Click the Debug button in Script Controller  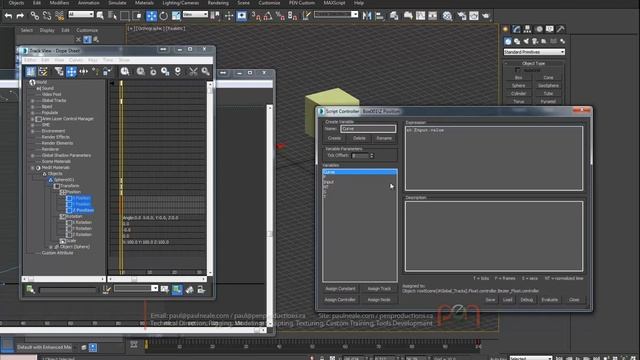click(x=527, y=300)
